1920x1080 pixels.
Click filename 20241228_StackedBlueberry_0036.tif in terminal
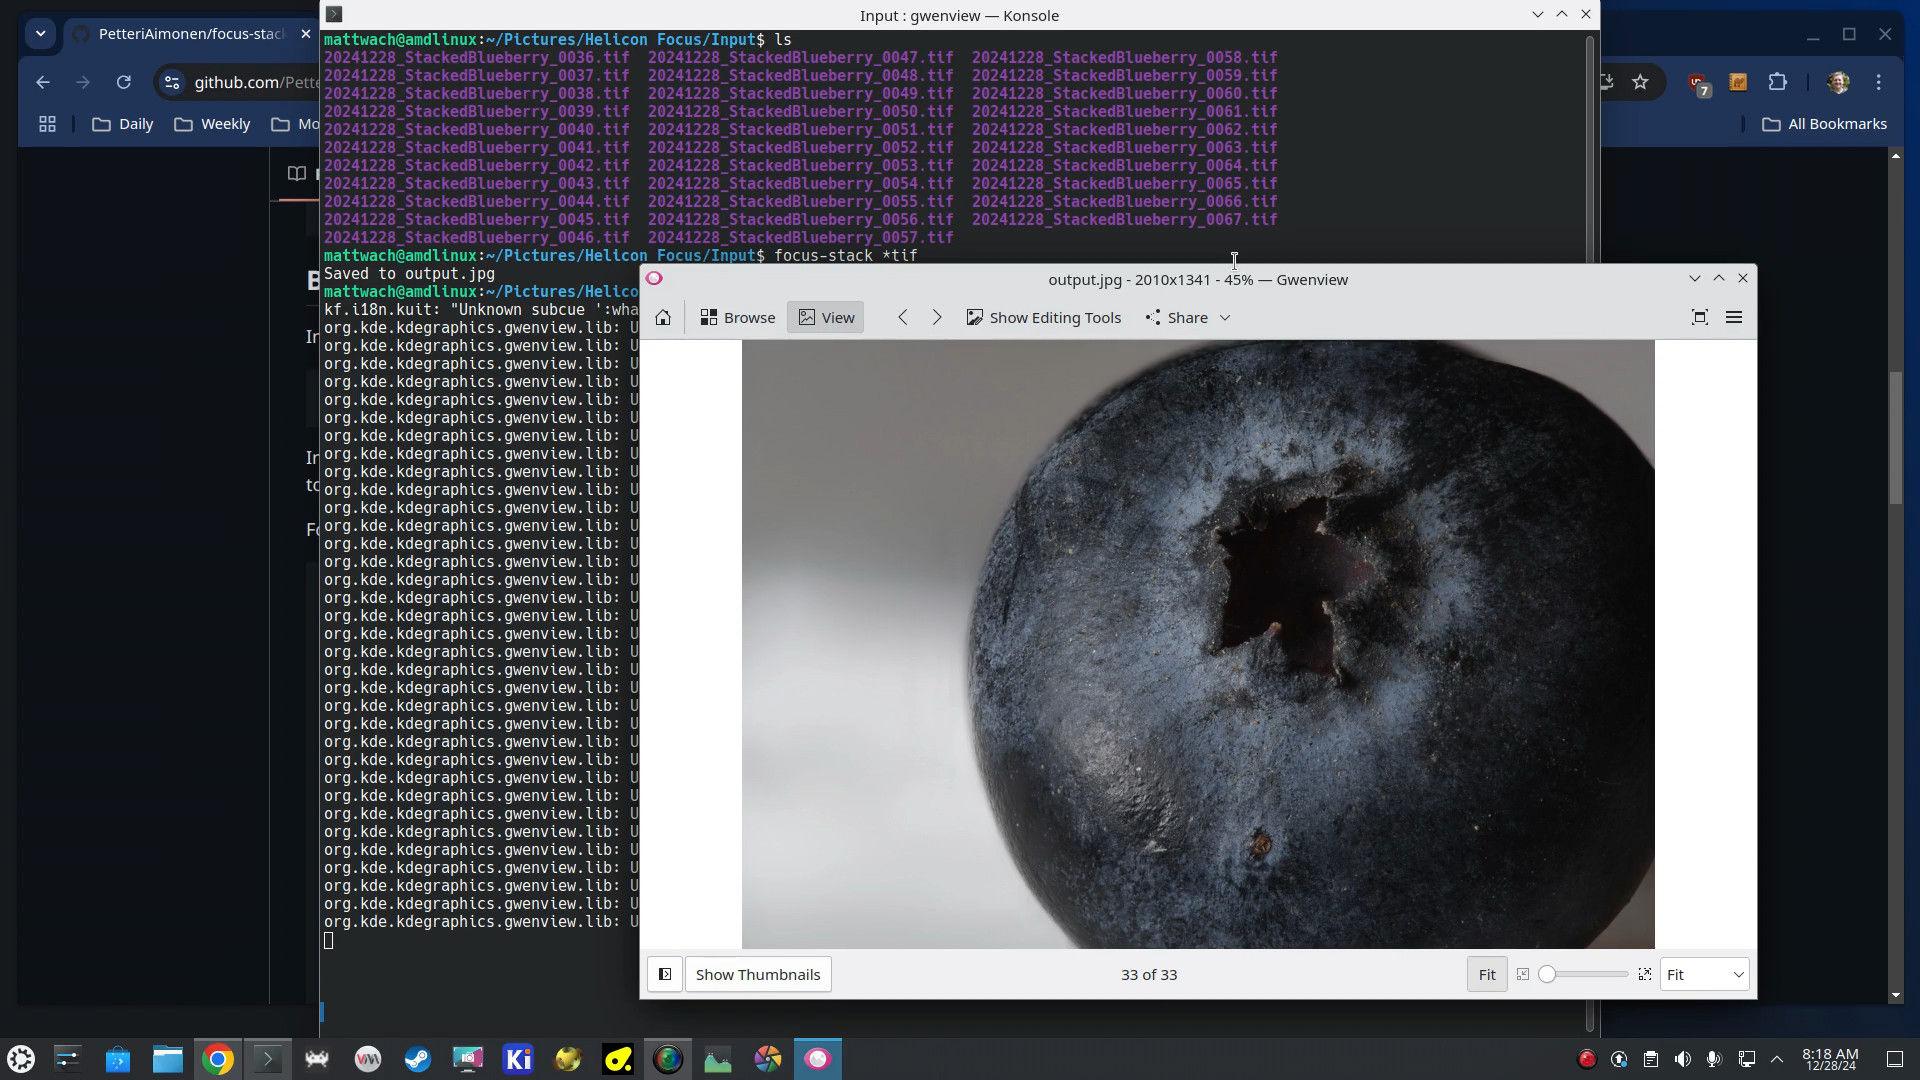[477, 58]
